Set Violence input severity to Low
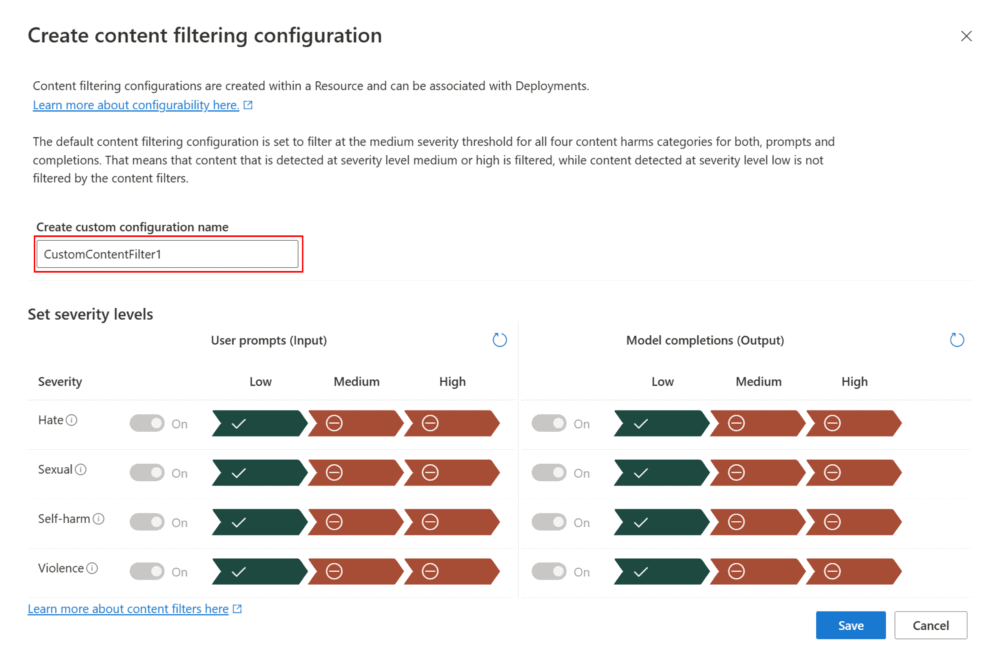 coord(260,571)
